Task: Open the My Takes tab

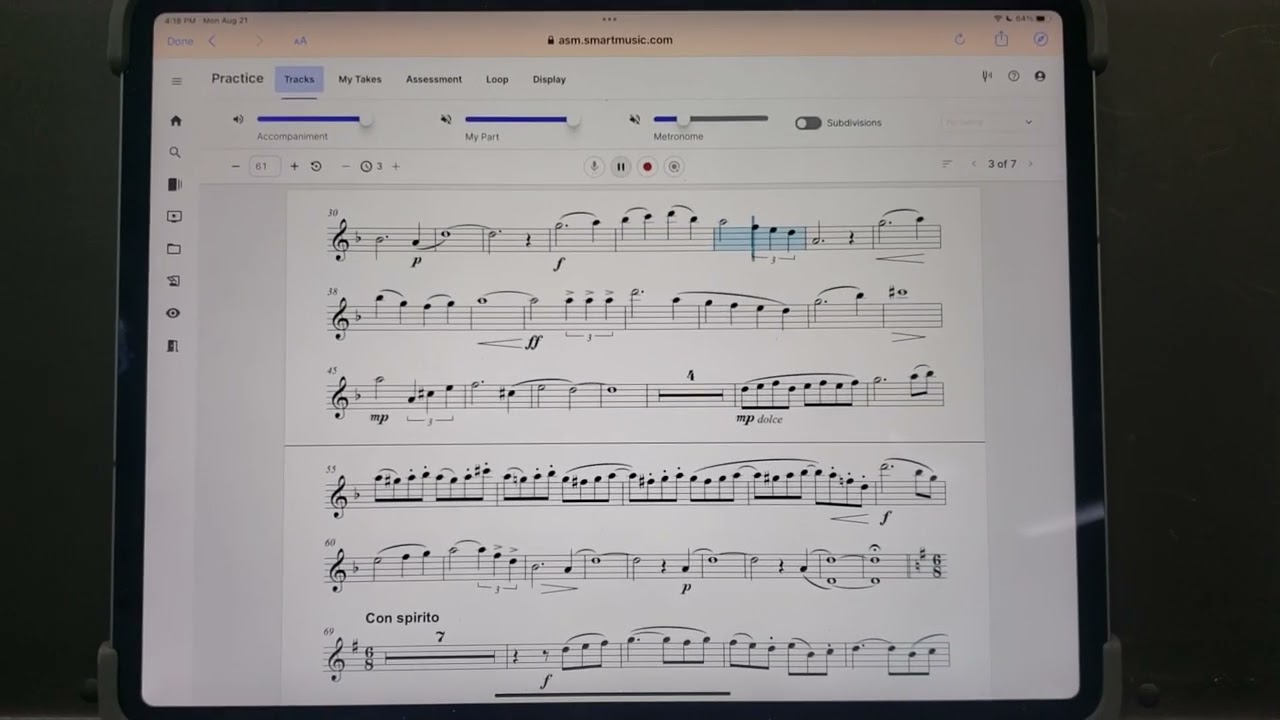Action: [360, 79]
